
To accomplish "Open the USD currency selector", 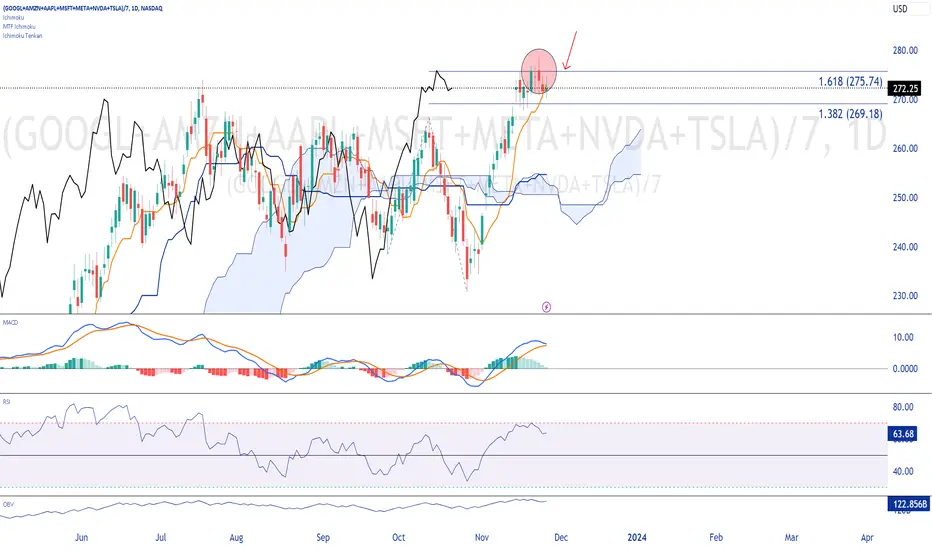I will pyautogui.click(x=900, y=9).
